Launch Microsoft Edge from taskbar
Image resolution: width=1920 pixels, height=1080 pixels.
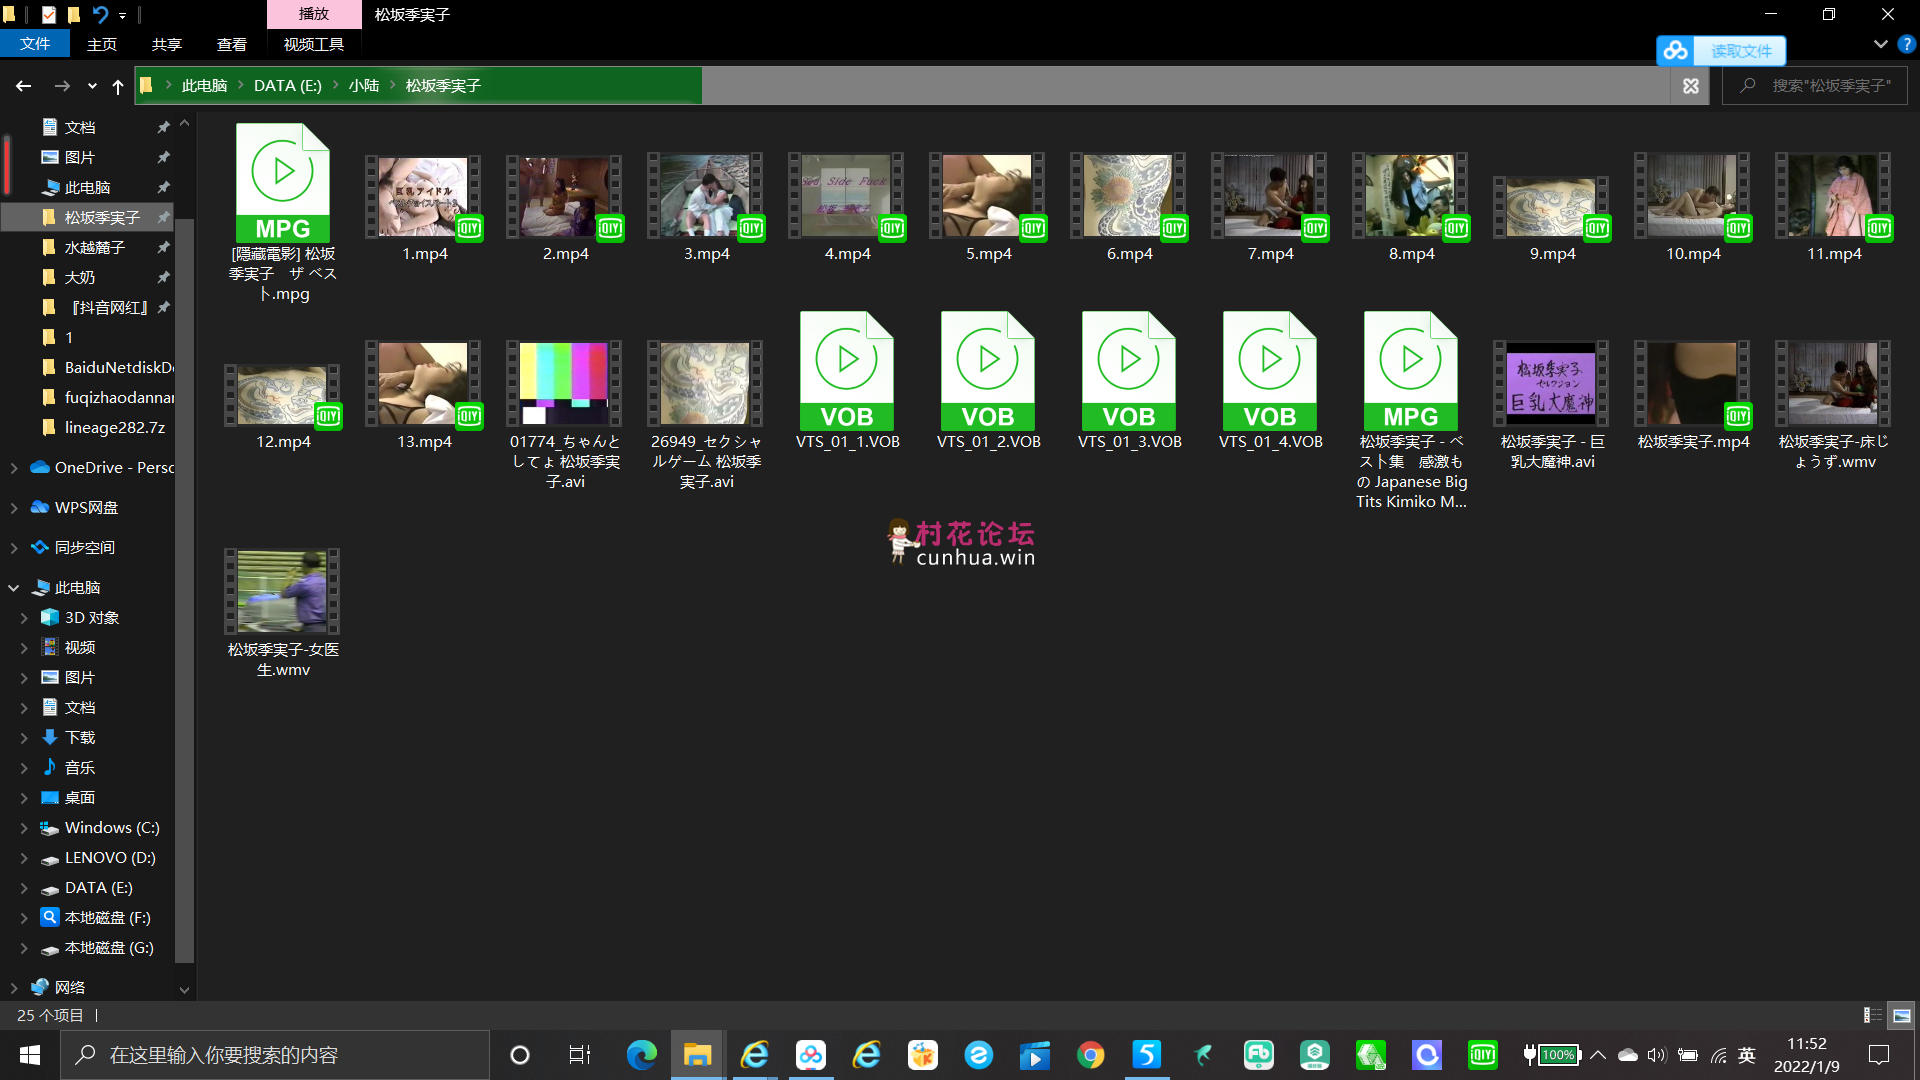point(641,1055)
